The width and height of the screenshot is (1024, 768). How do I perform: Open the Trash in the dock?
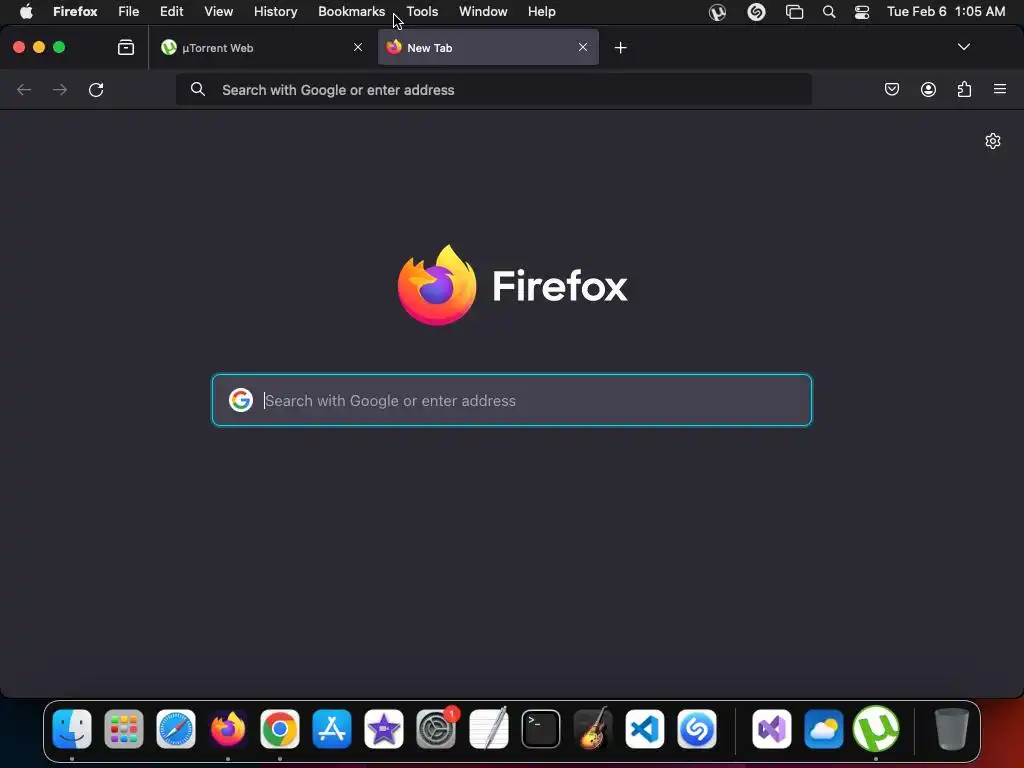pos(951,729)
